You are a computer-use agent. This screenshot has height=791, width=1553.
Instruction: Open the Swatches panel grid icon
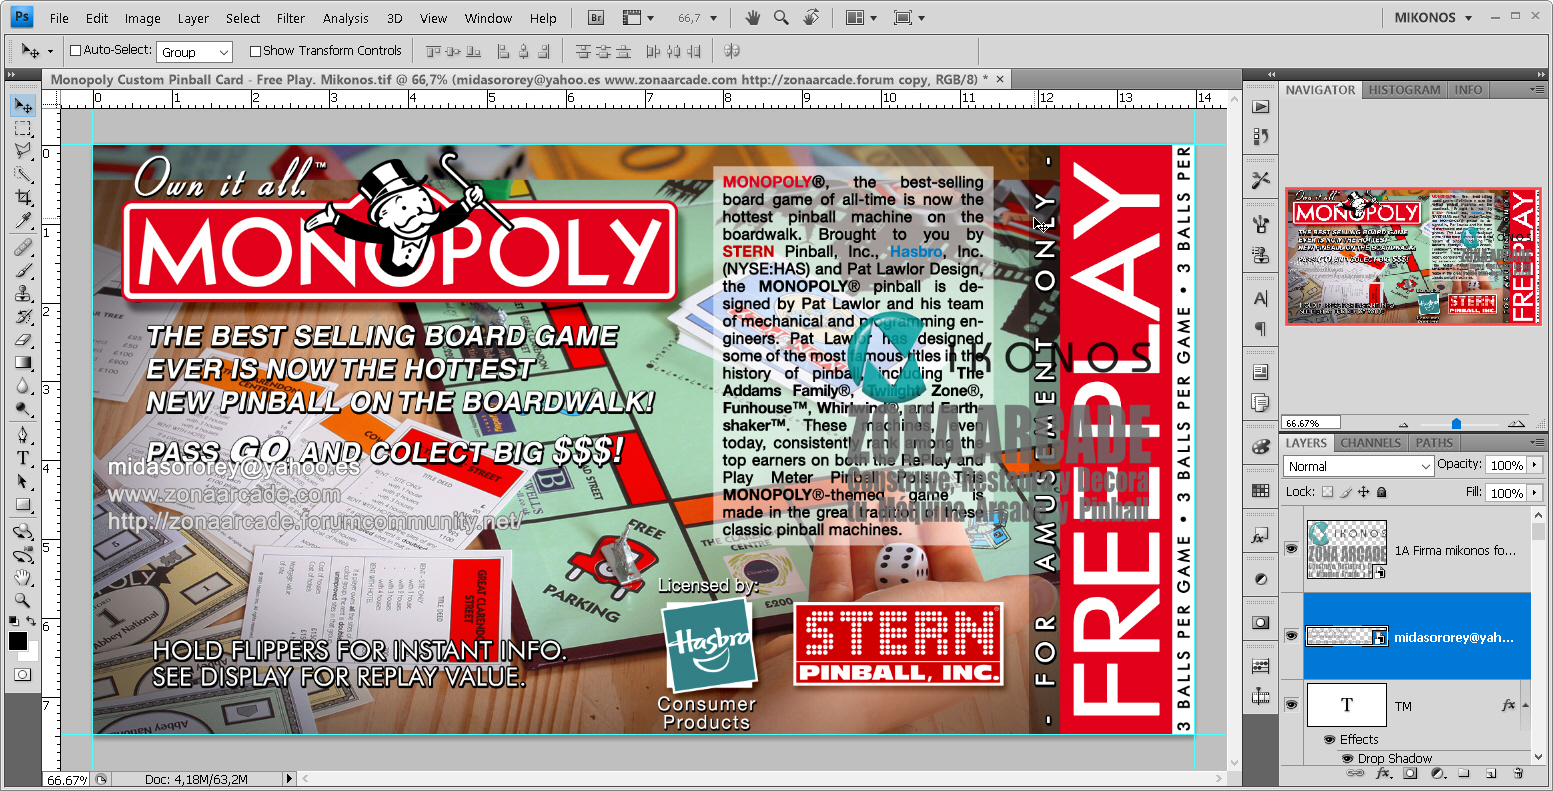1260,491
